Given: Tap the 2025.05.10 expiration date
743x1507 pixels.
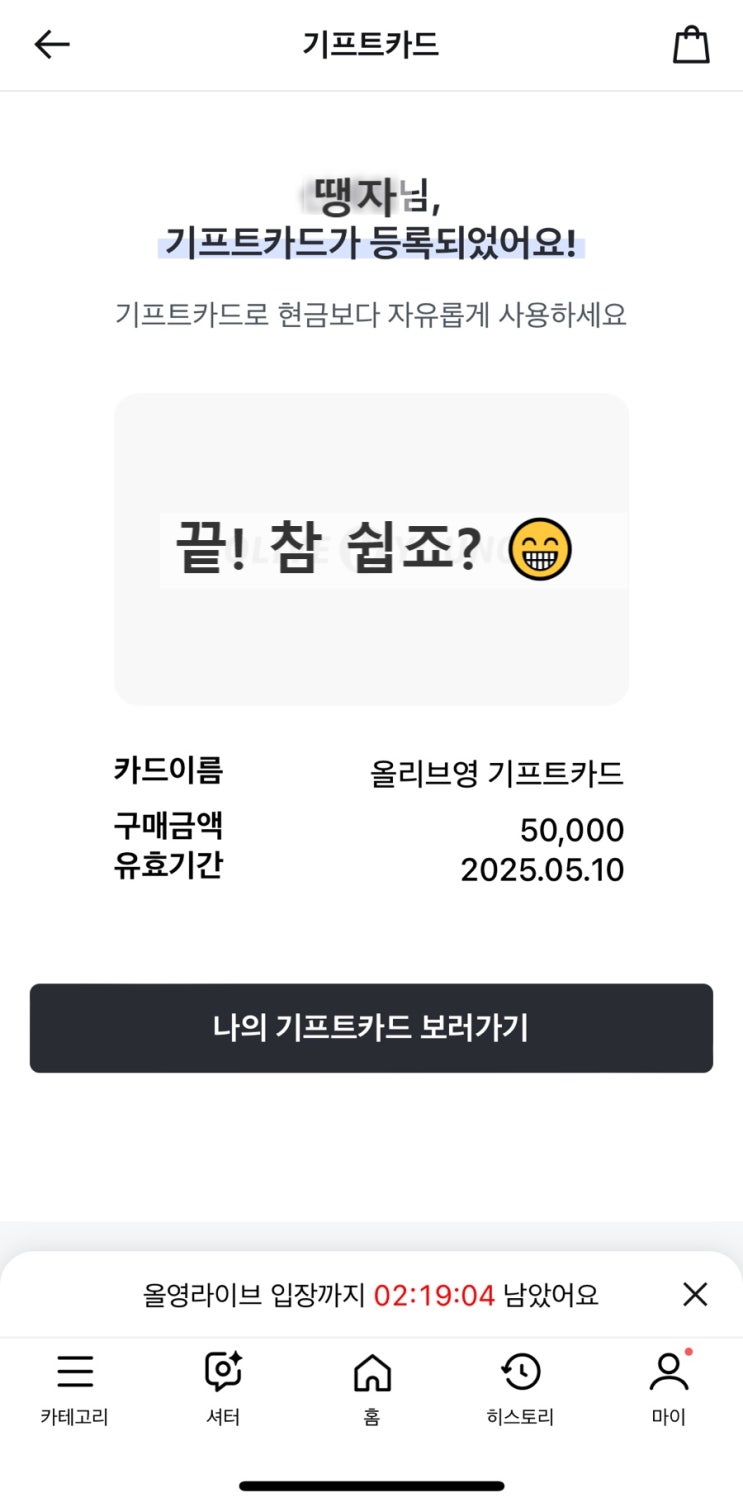Looking at the screenshot, I should click(542, 870).
